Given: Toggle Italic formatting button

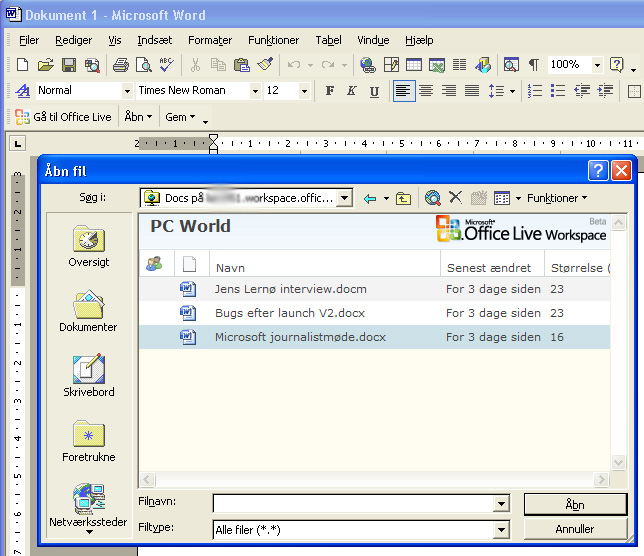Looking at the screenshot, I should point(352,91).
